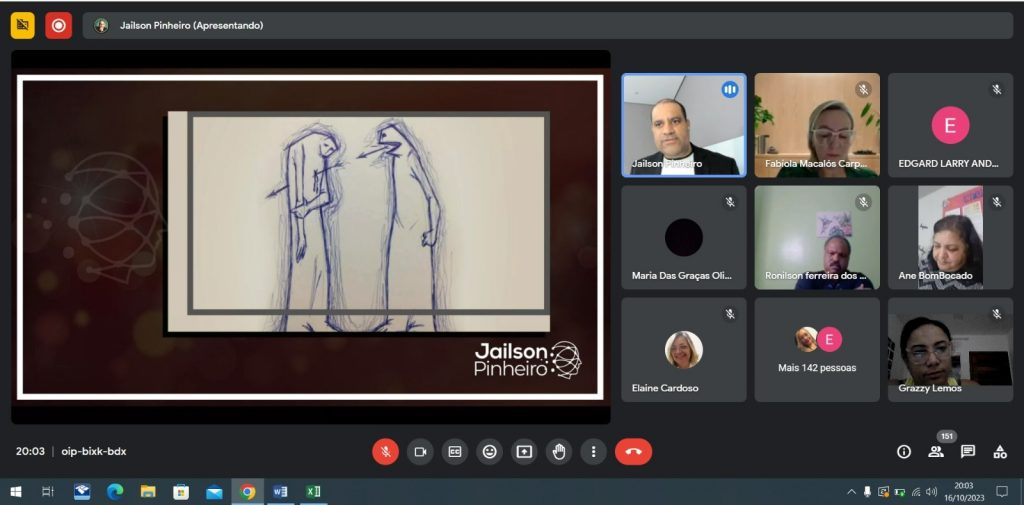The width and height of the screenshot is (1024, 505).
Task: Leave the call with the red hang-up button
Action: coord(633,452)
